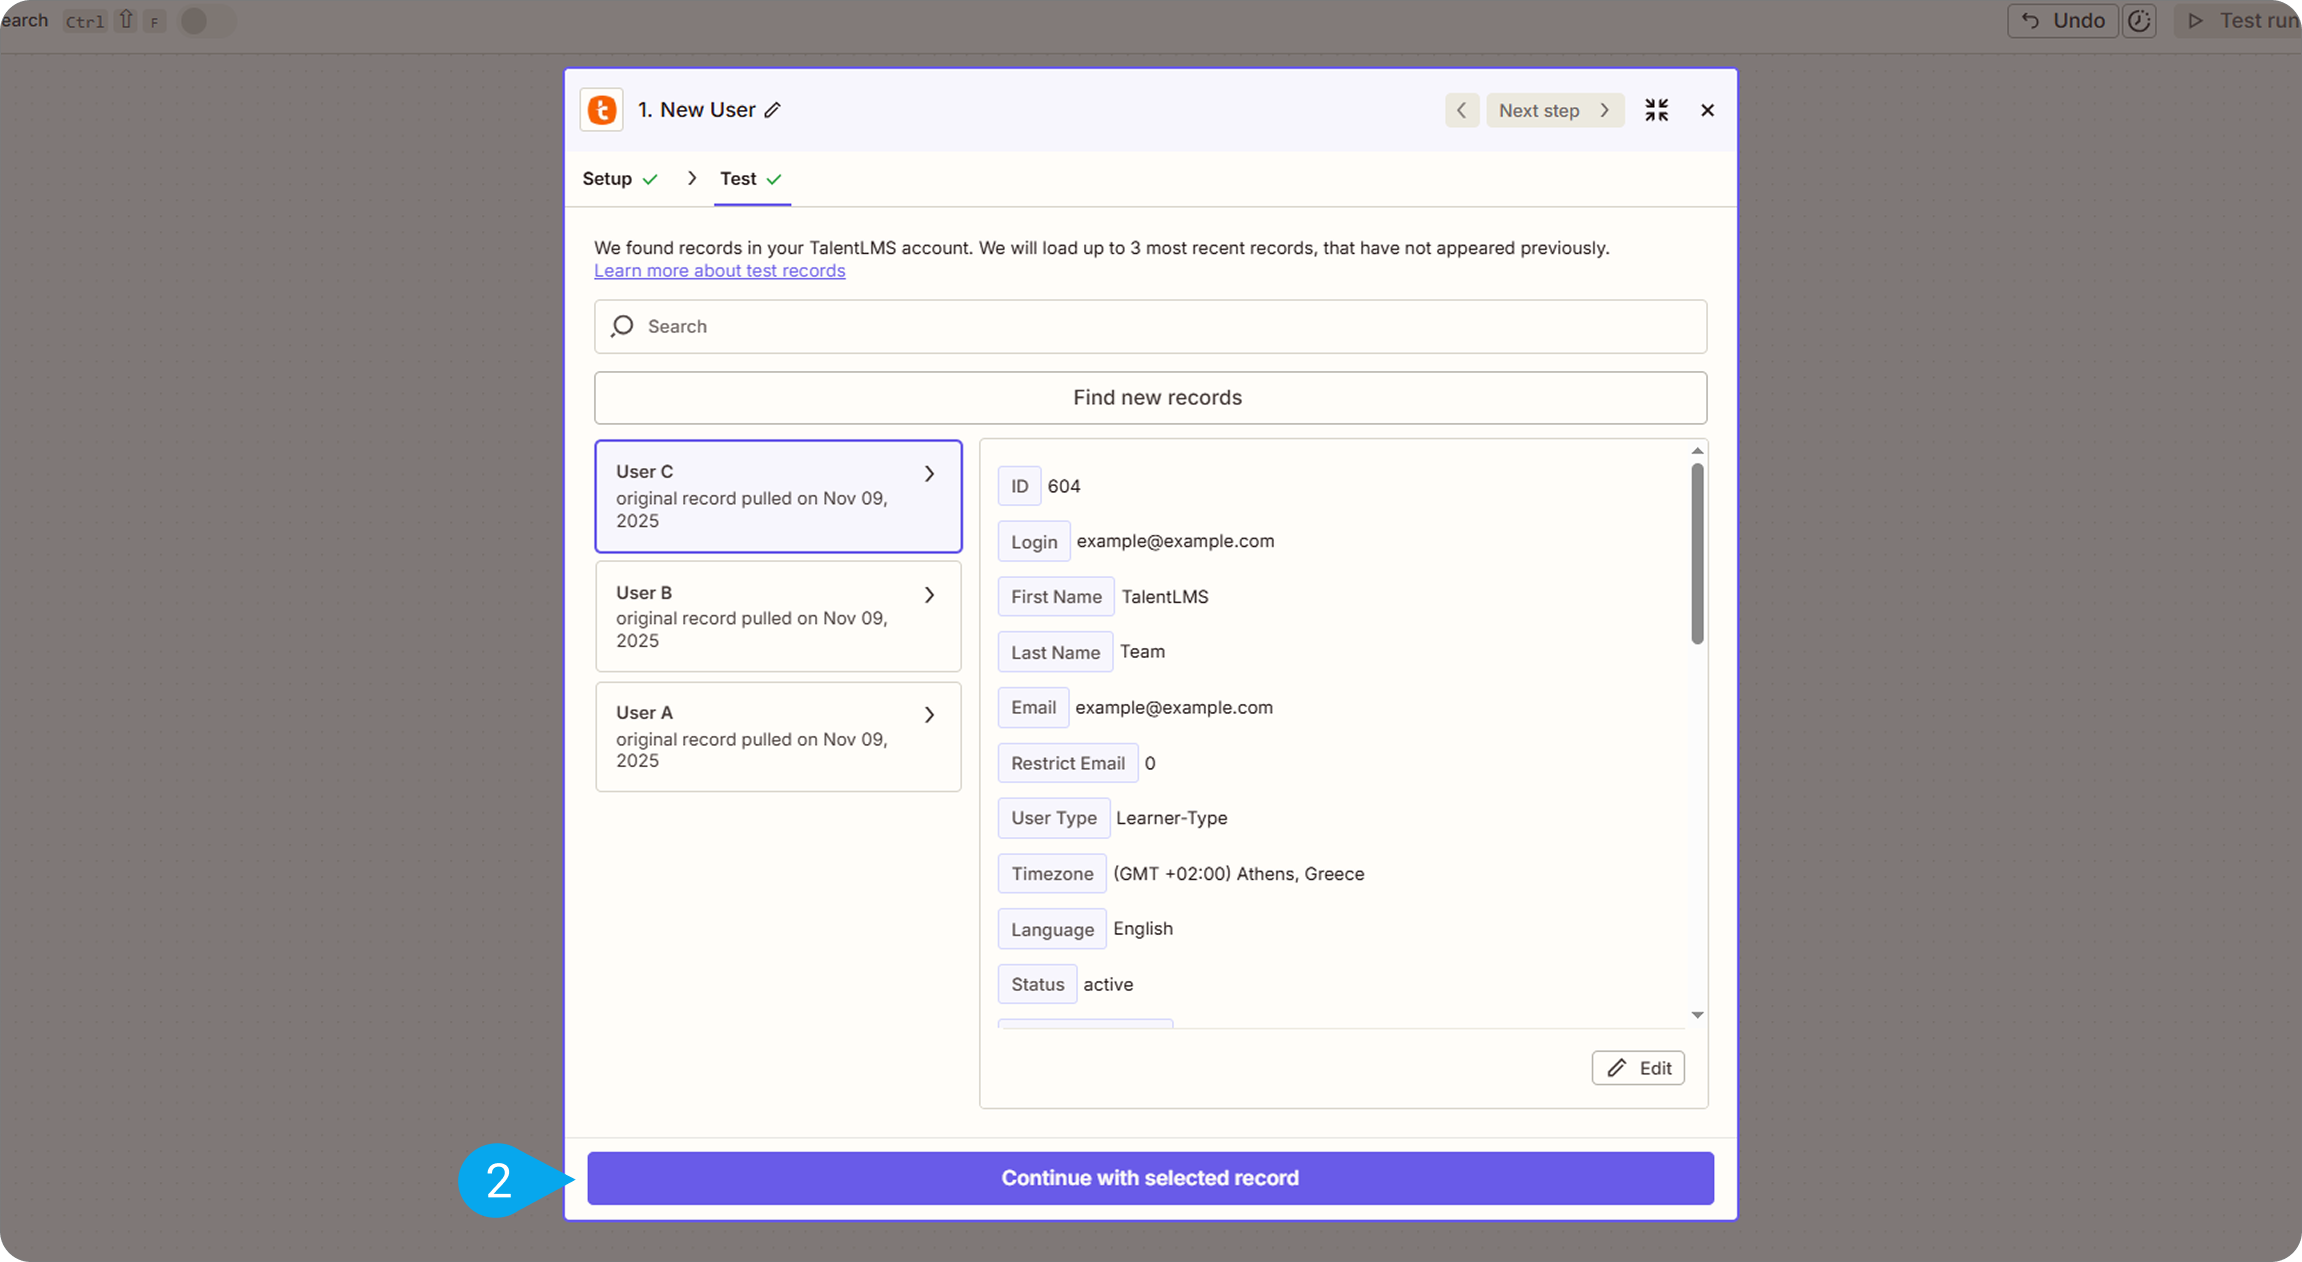The height and width of the screenshot is (1262, 2302).
Task: Click Next step button
Action: 1553,110
